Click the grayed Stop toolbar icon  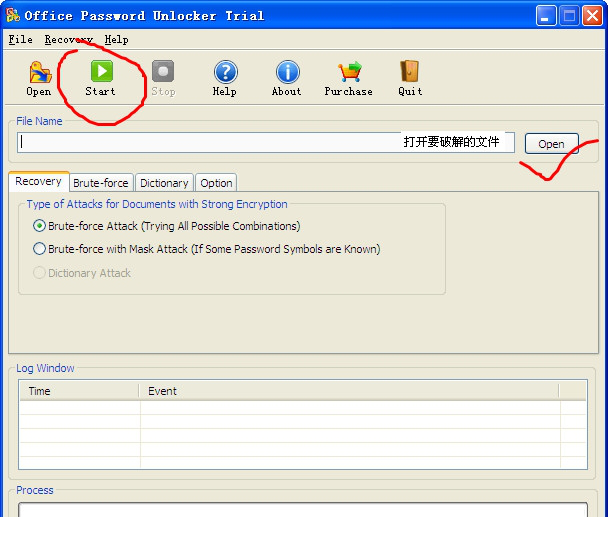tap(163, 71)
